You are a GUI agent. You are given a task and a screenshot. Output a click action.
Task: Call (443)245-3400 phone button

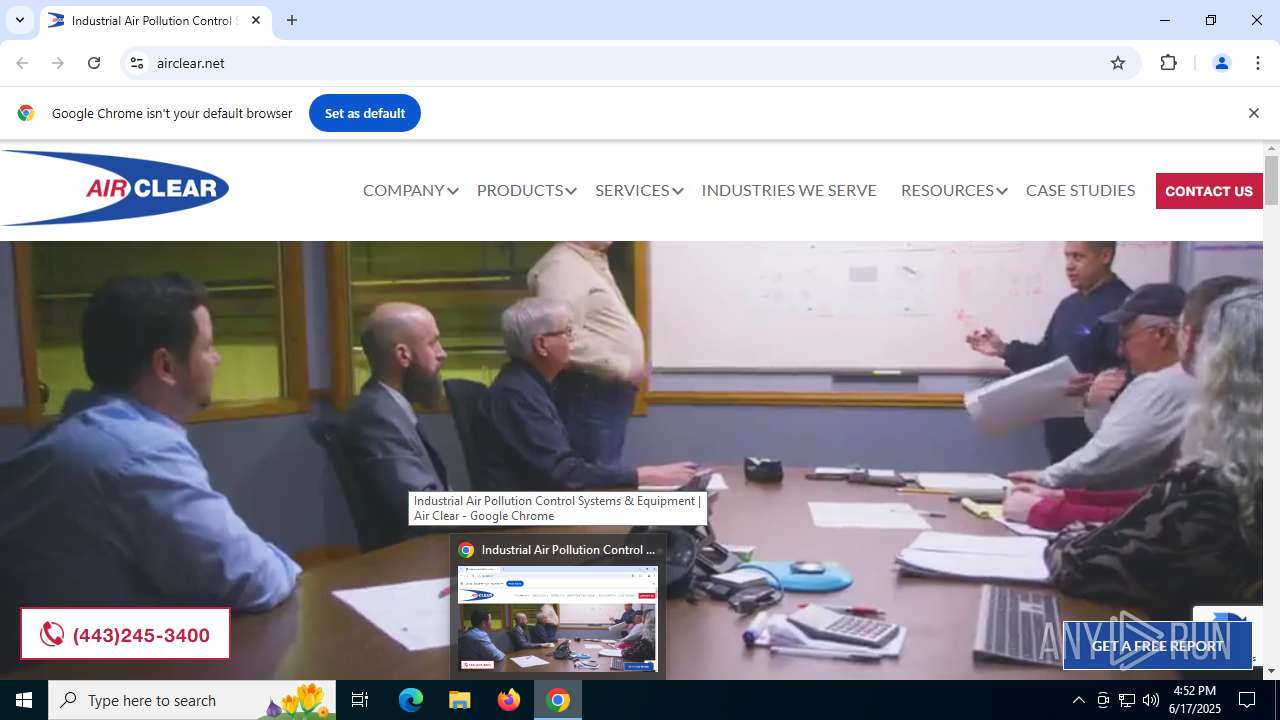(125, 634)
